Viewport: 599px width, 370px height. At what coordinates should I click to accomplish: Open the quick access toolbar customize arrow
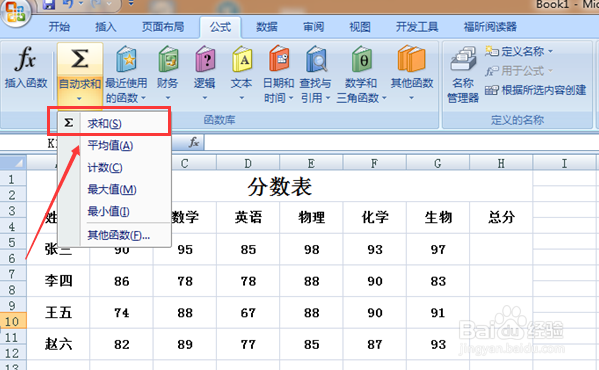(x=131, y=4)
